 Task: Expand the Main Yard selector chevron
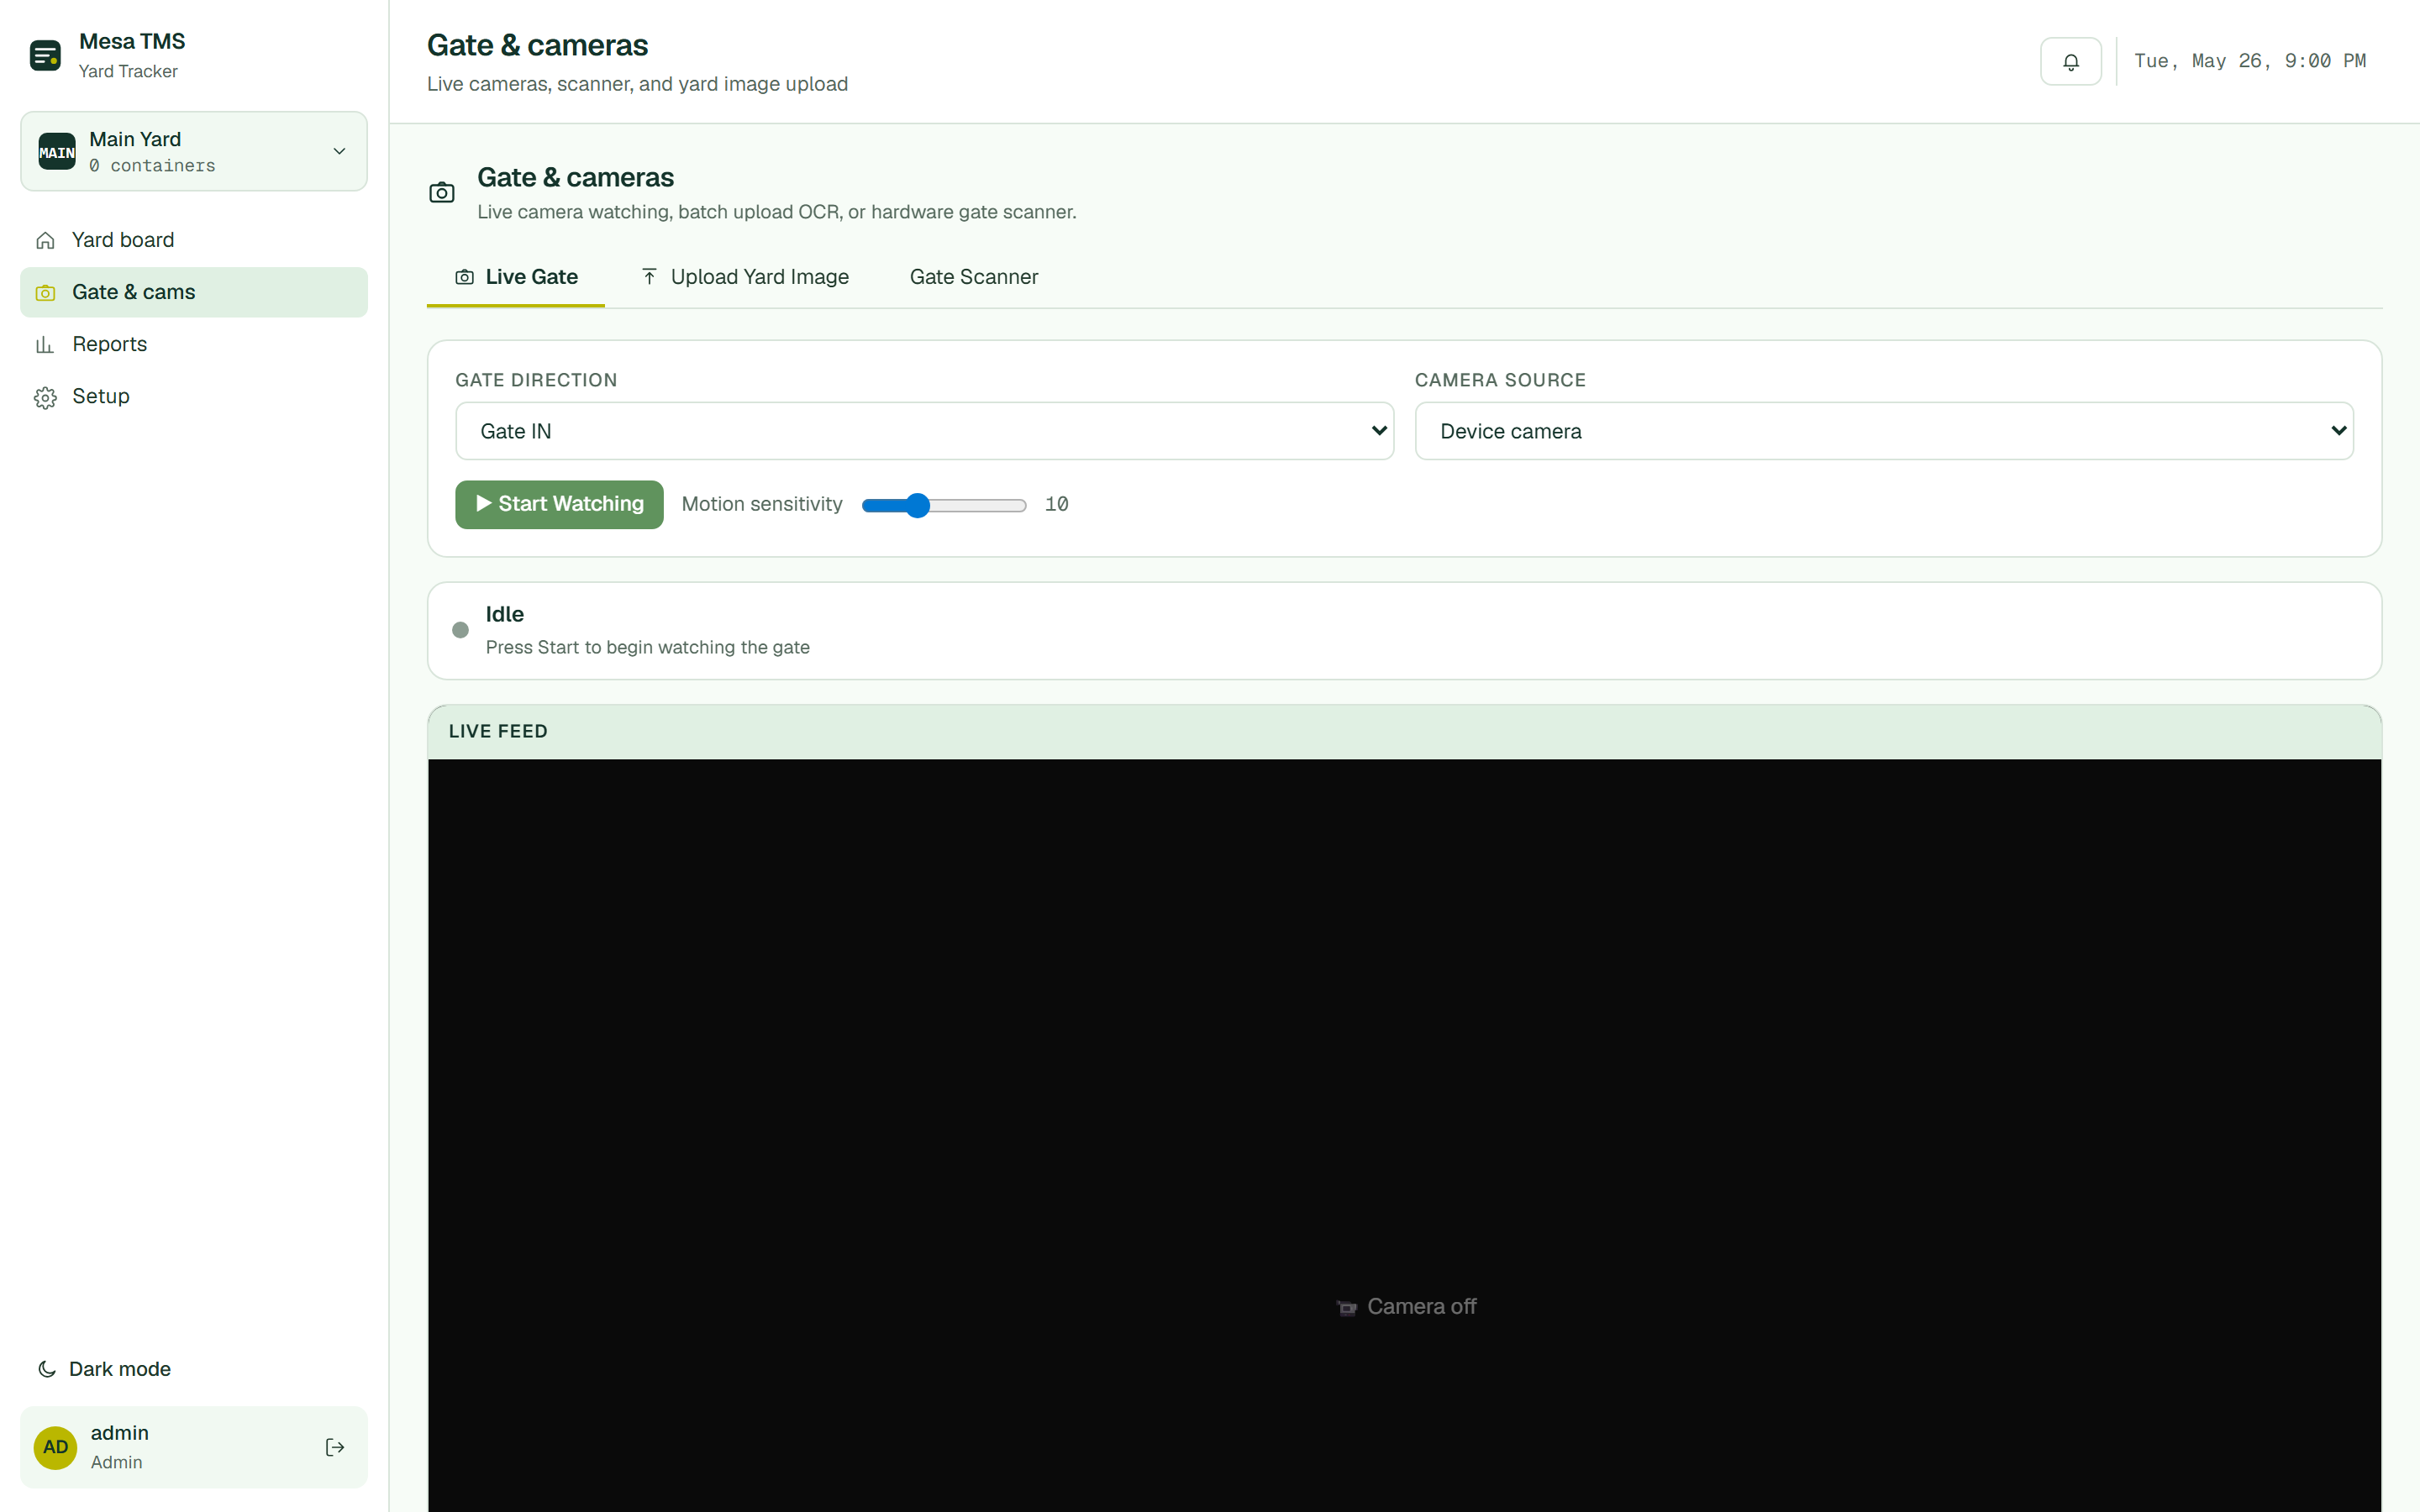click(339, 151)
